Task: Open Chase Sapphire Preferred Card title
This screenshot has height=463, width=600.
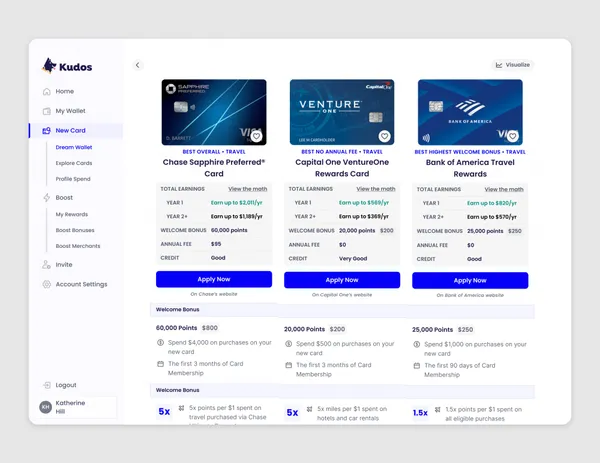Action: click(x=214, y=168)
